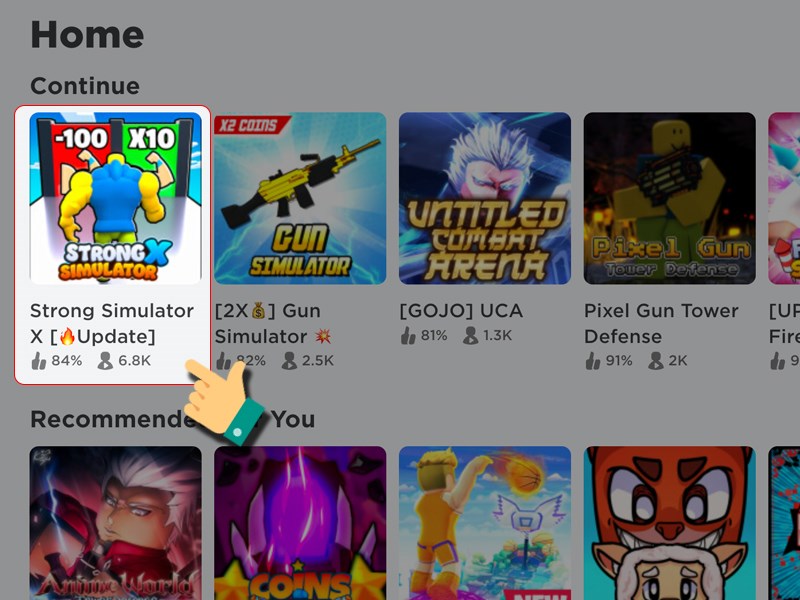Viewport: 800px width, 600px height.
Task: Click the Pixel Gun Tower Defense title
Action: 661,323
